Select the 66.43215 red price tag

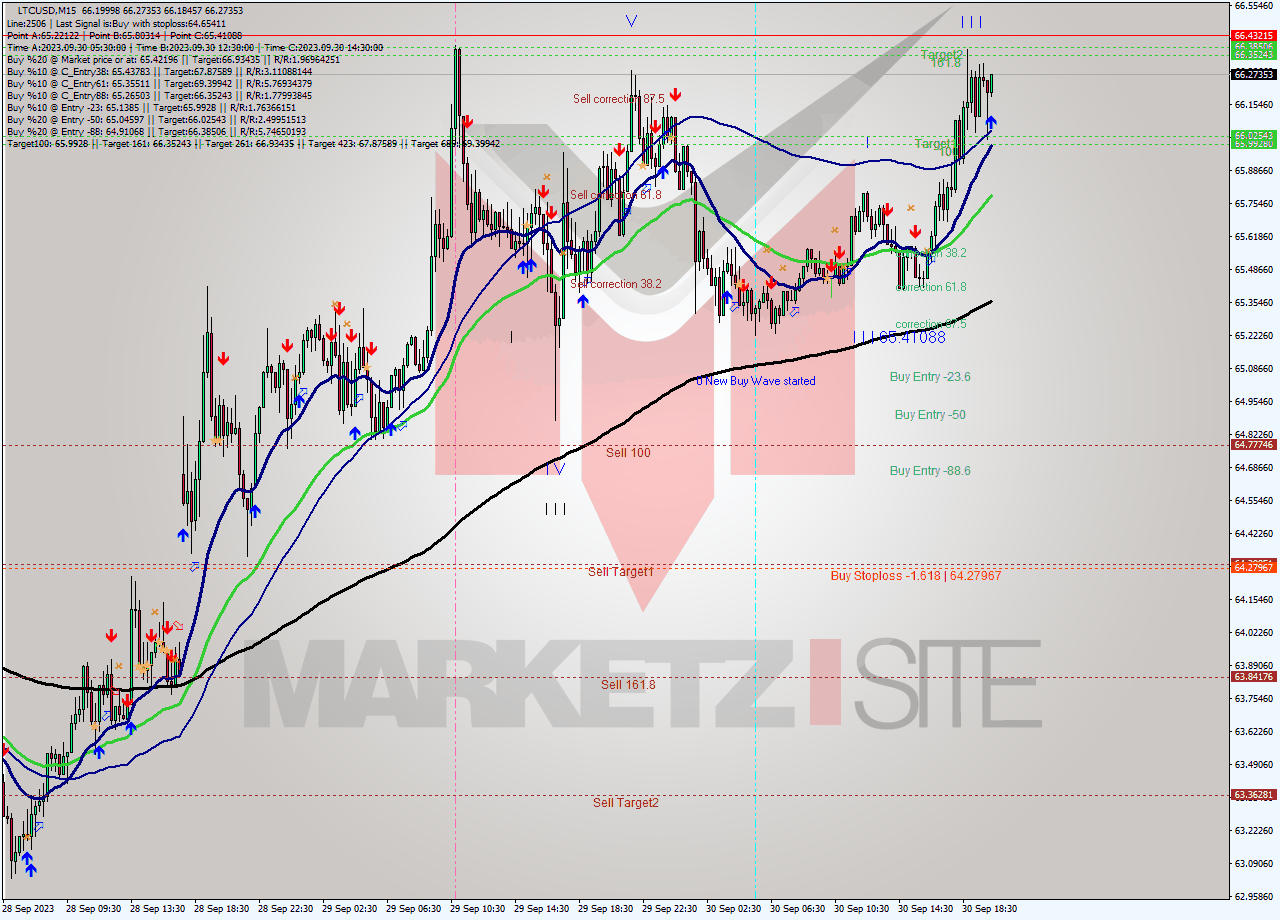click(x=1253, y=36)
